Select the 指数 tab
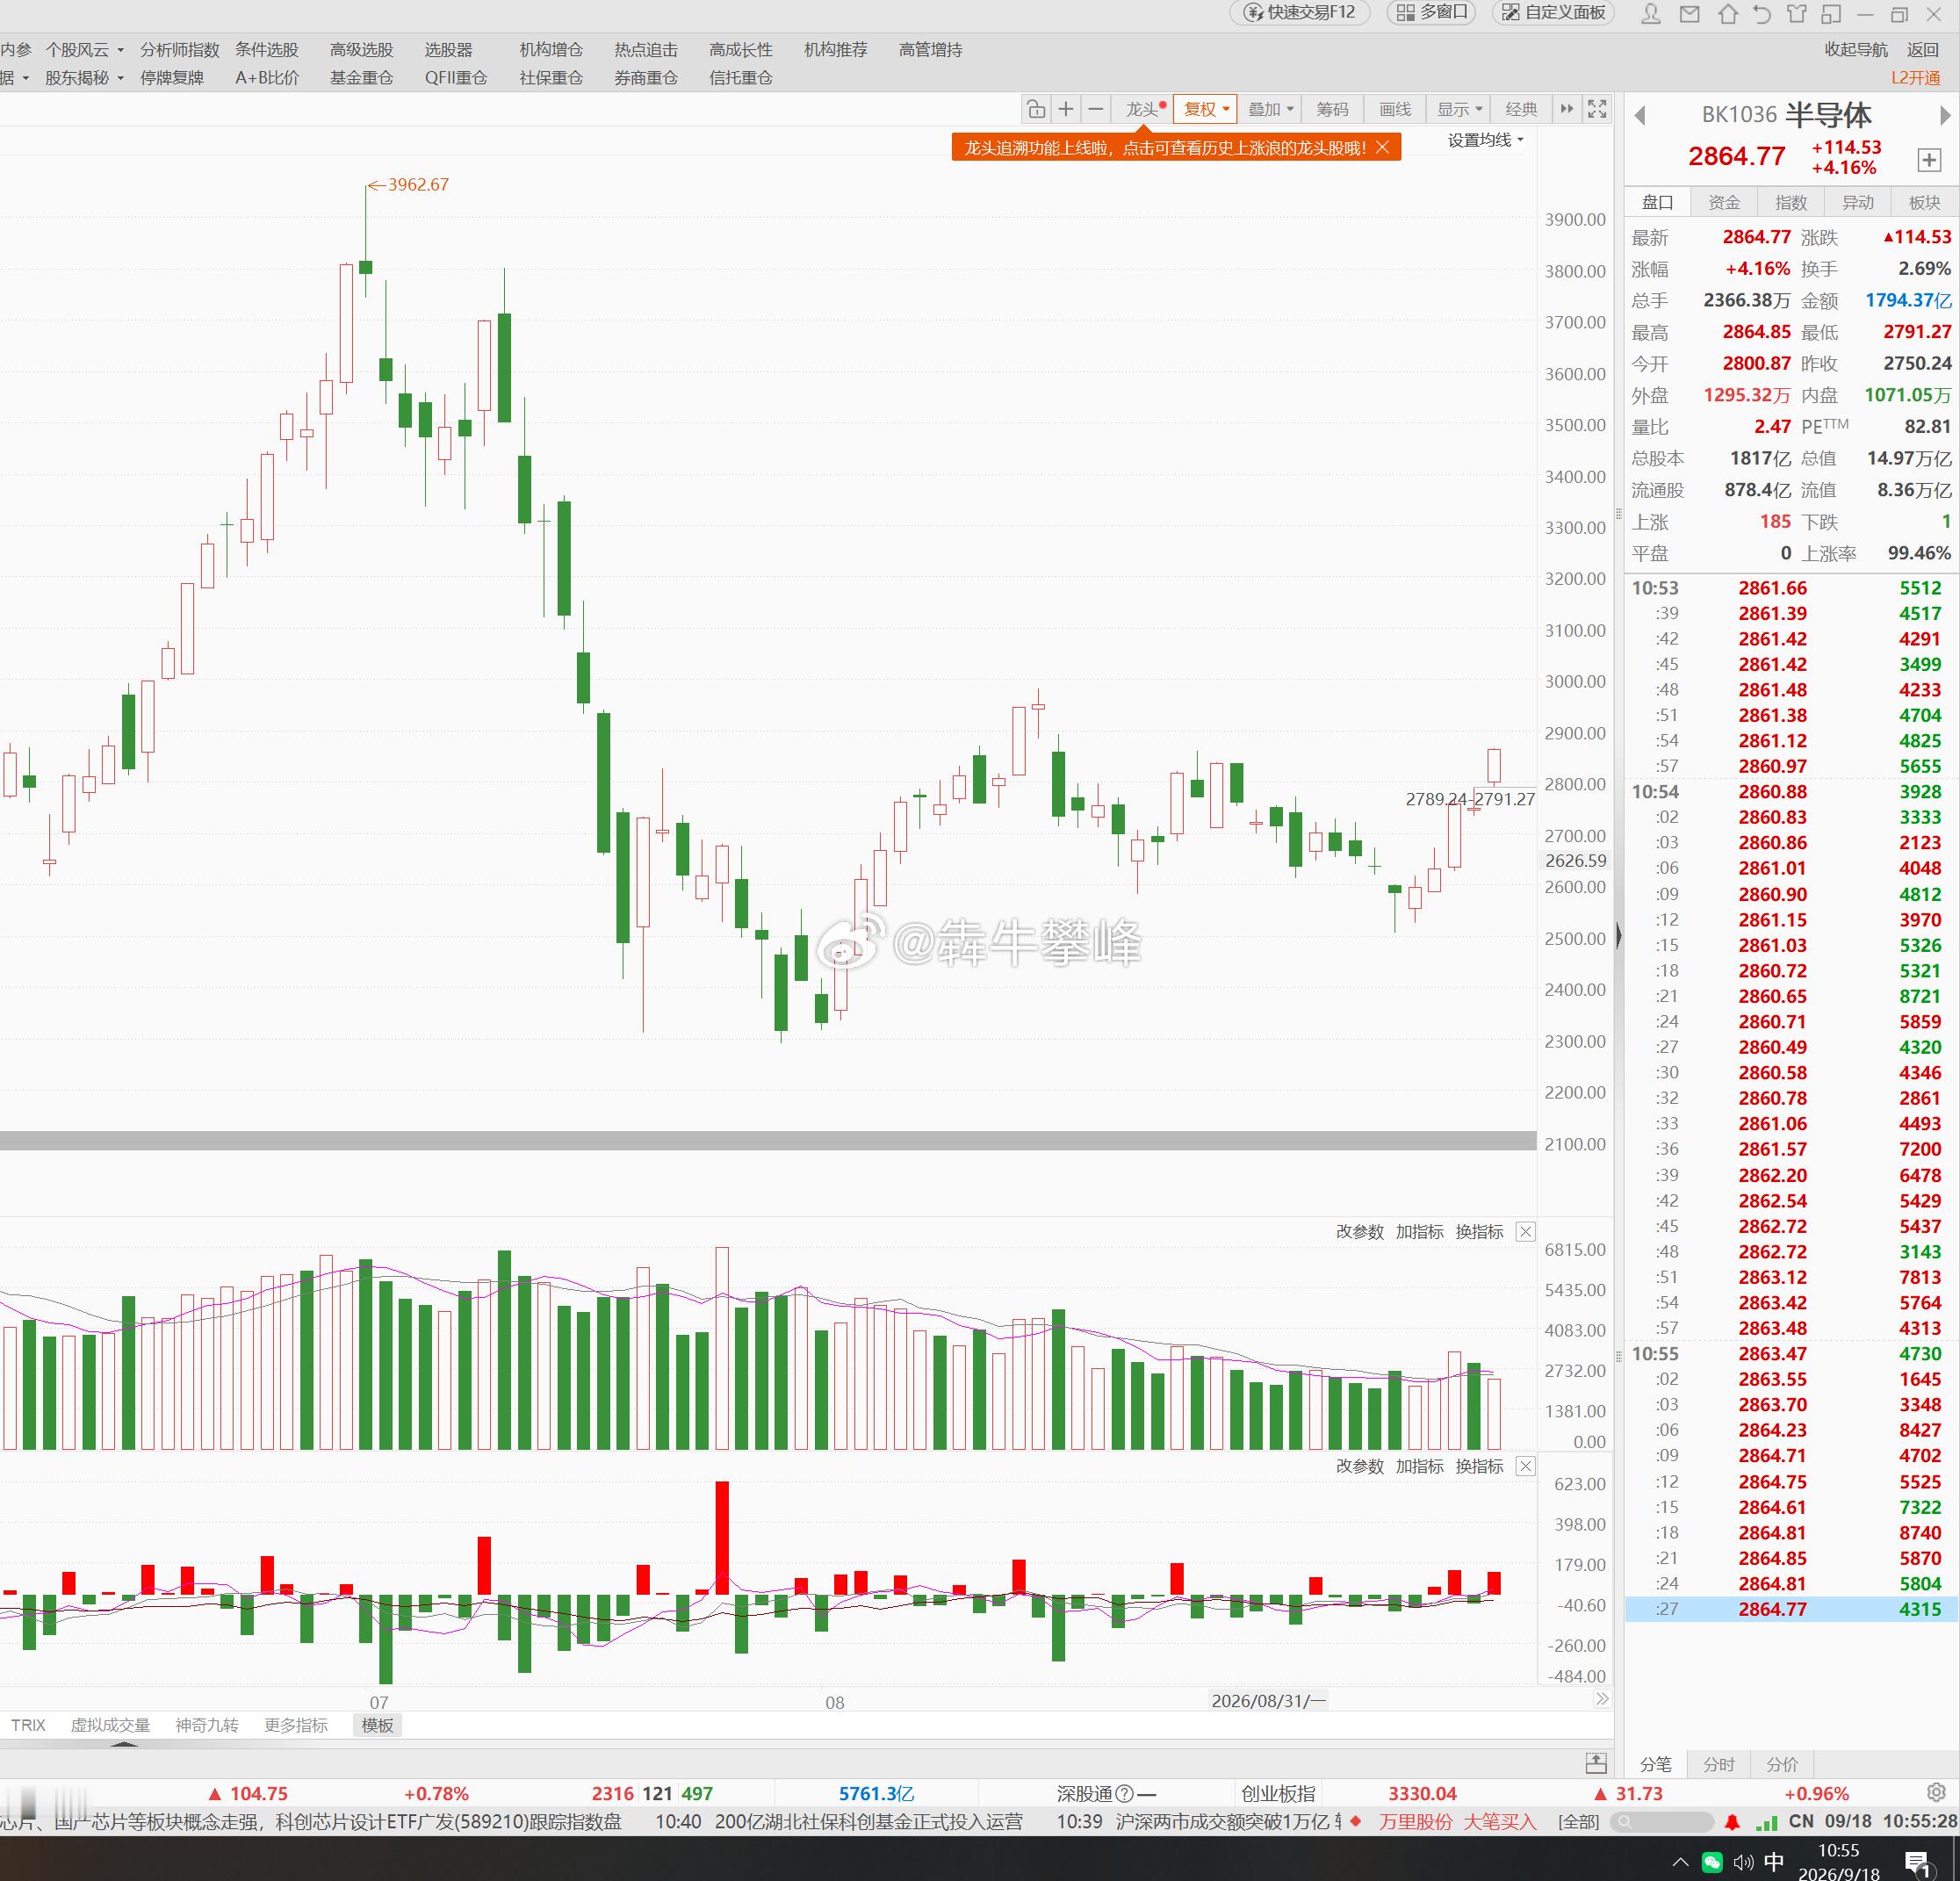 [1791, 202]
